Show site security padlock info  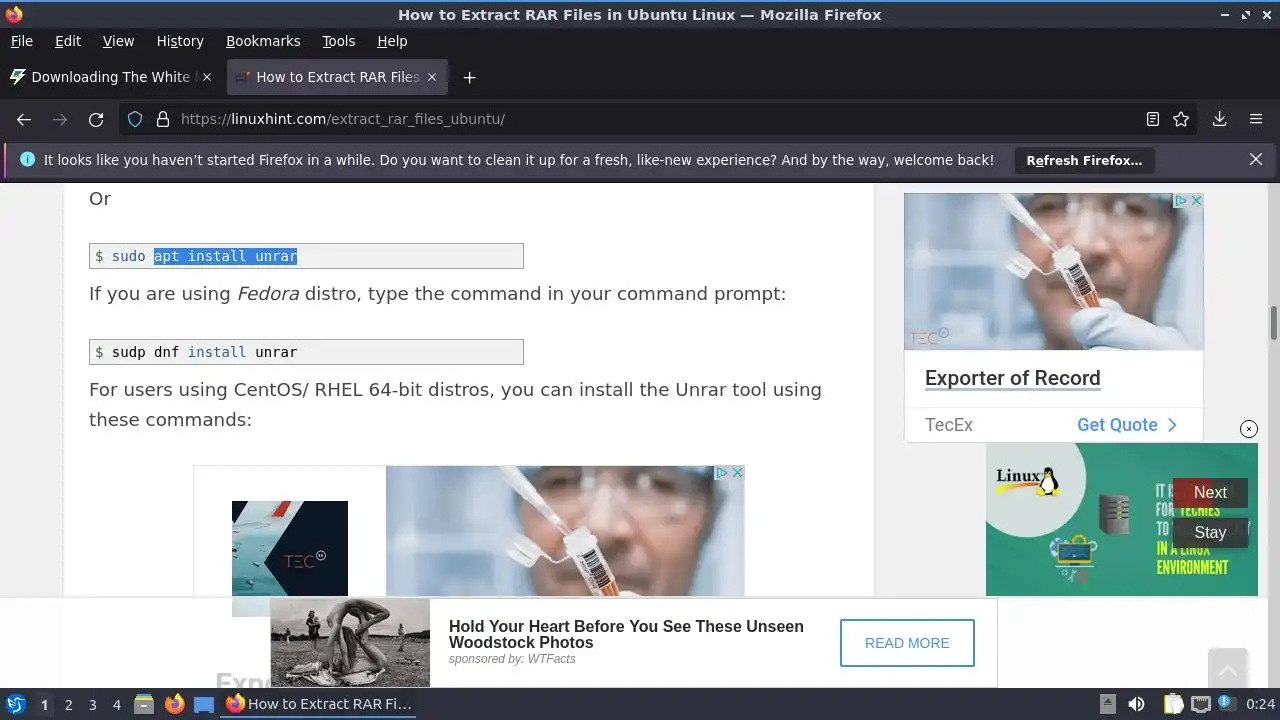pyautogui.click(x=163, y=119)
